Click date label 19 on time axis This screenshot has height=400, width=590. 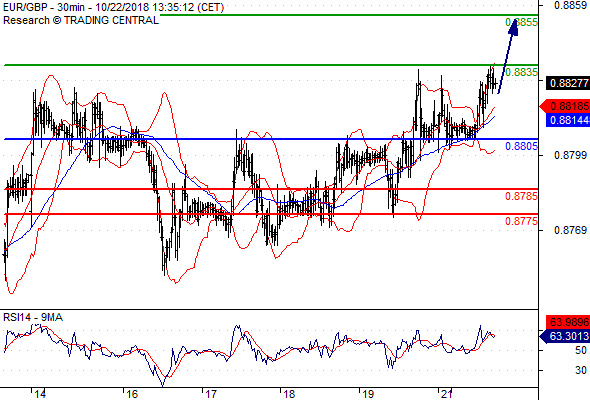click(368, 394)
